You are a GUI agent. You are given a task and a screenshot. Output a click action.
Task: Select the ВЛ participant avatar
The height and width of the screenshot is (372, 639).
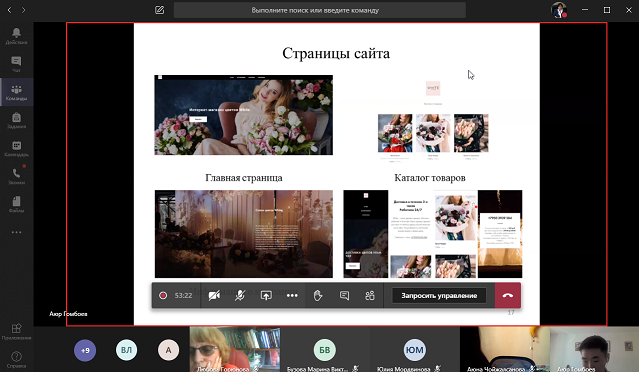[x=126, y=350]
